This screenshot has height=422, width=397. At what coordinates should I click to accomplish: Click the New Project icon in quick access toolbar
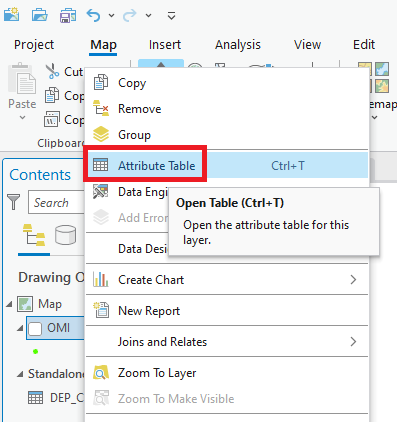(11, 15)
